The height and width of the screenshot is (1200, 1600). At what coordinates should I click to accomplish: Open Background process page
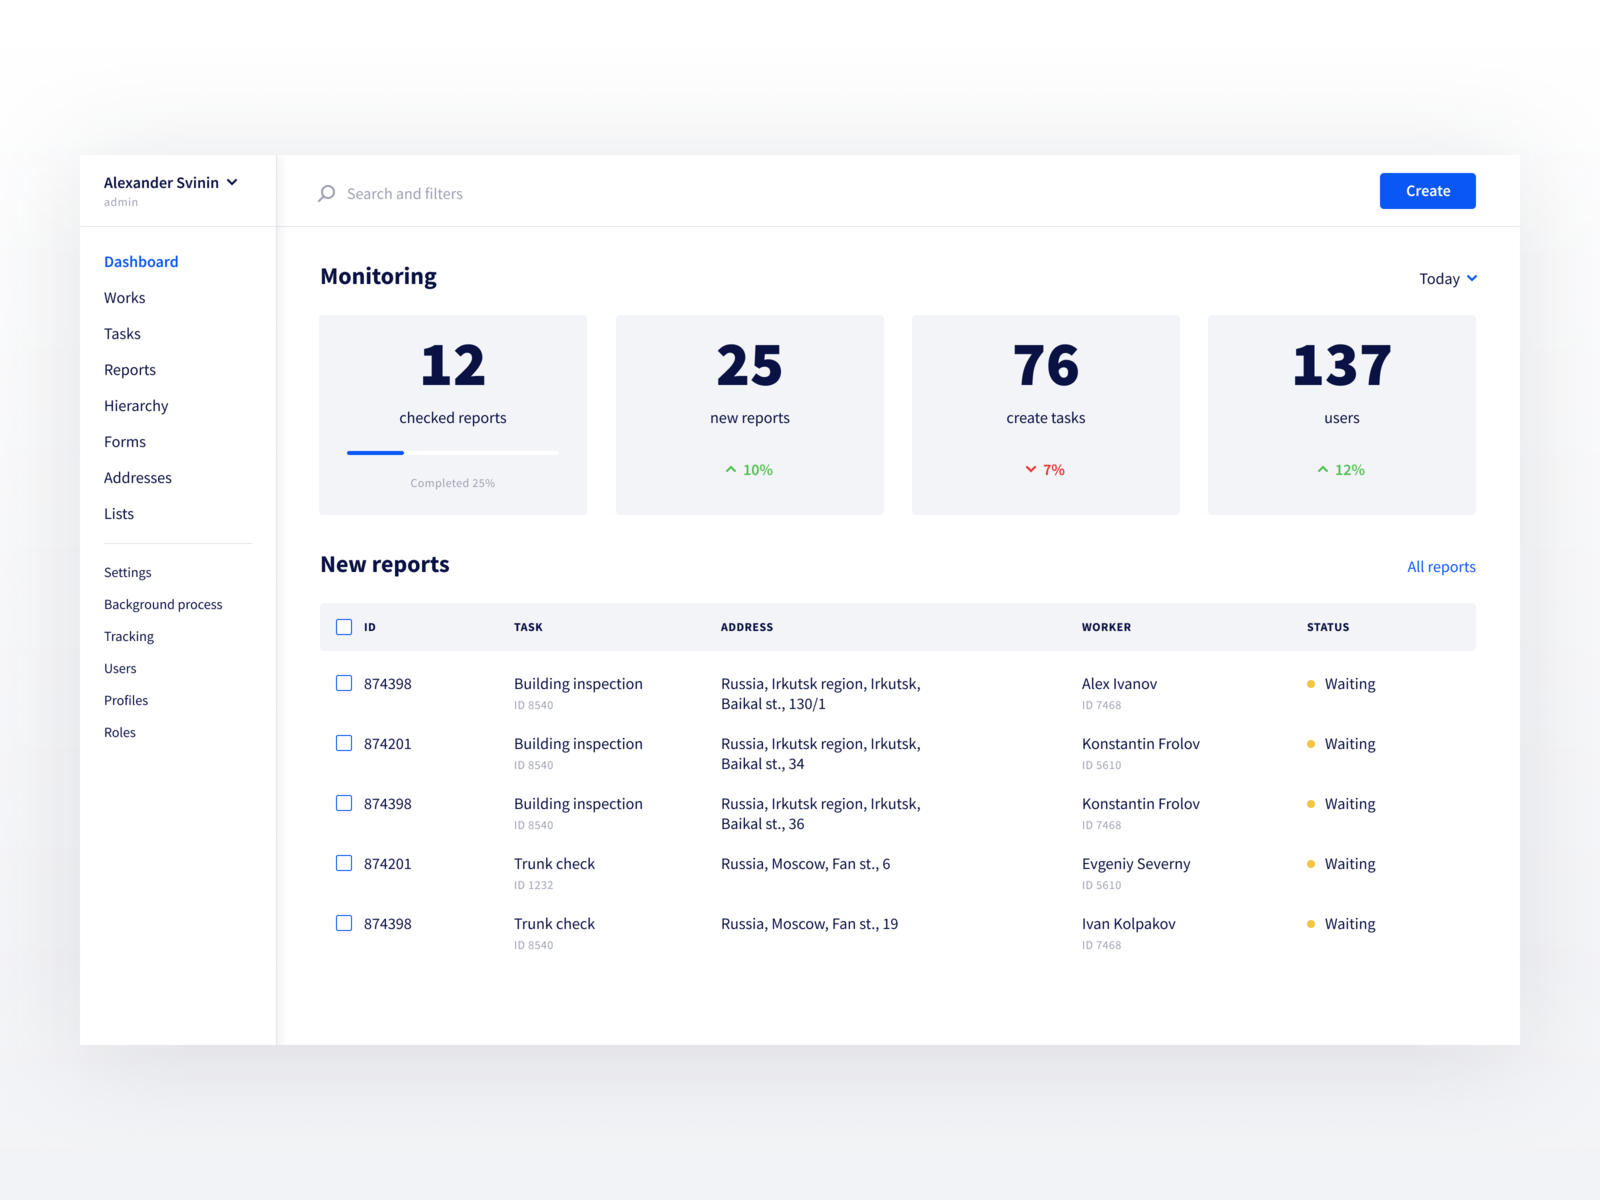coord(163,605)
